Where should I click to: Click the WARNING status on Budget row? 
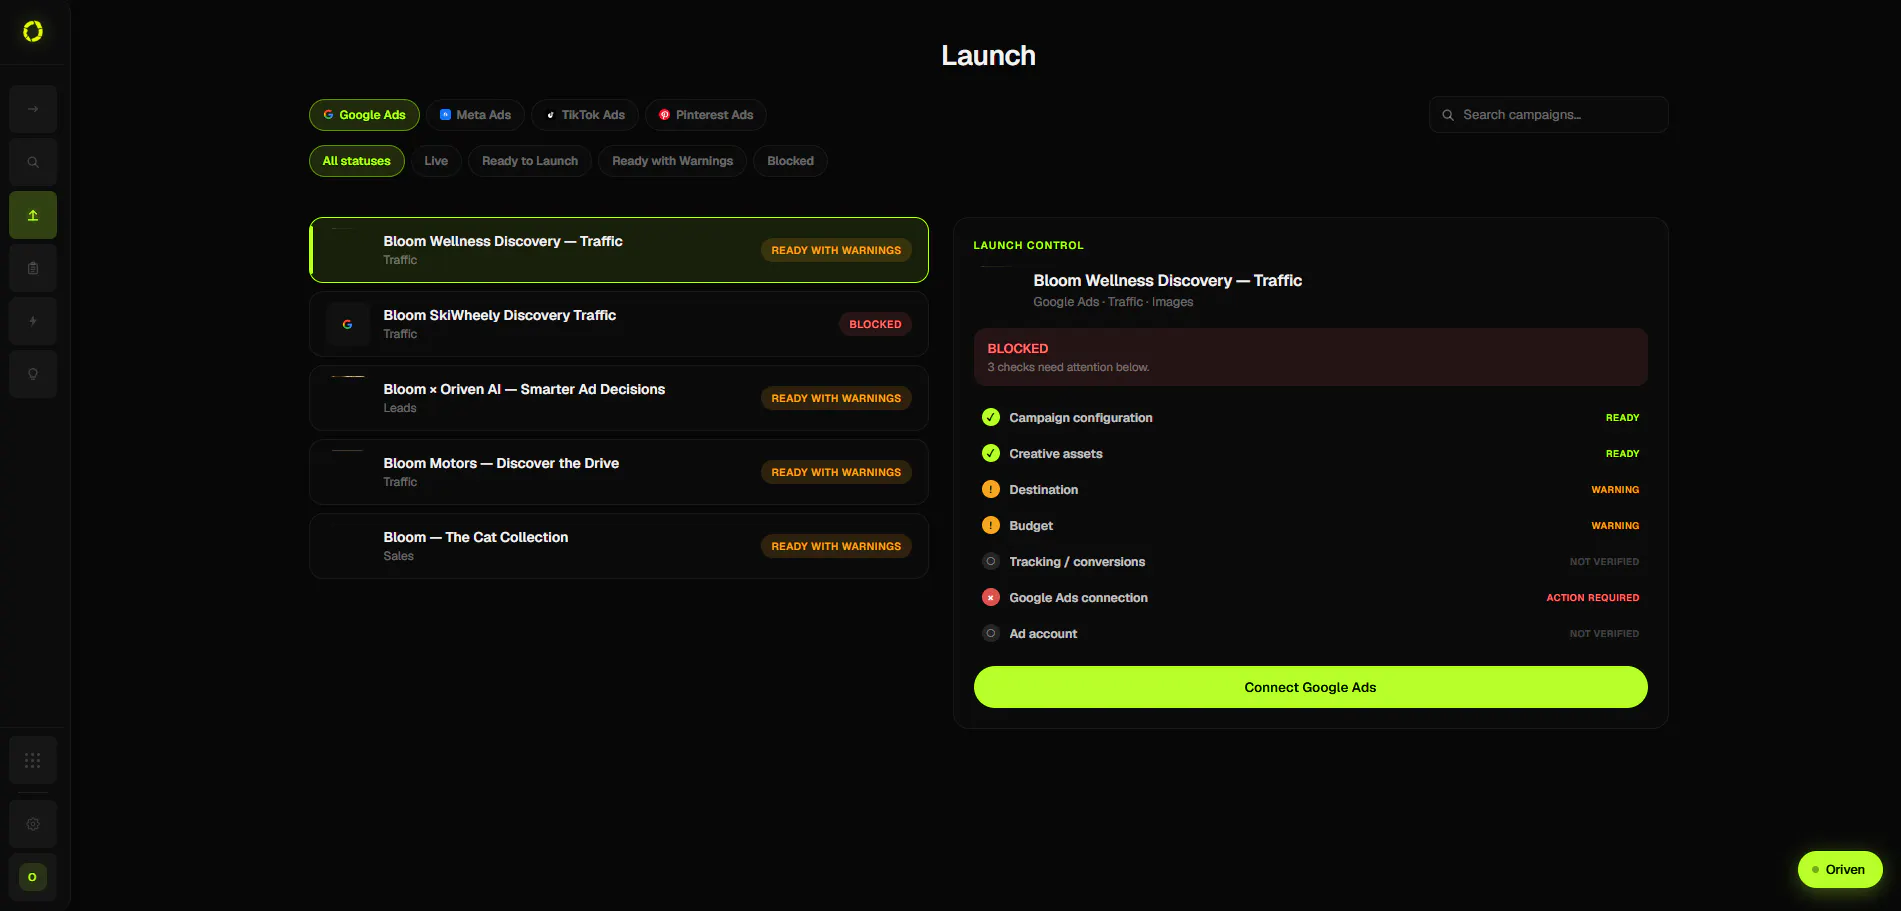(1615, 526)
